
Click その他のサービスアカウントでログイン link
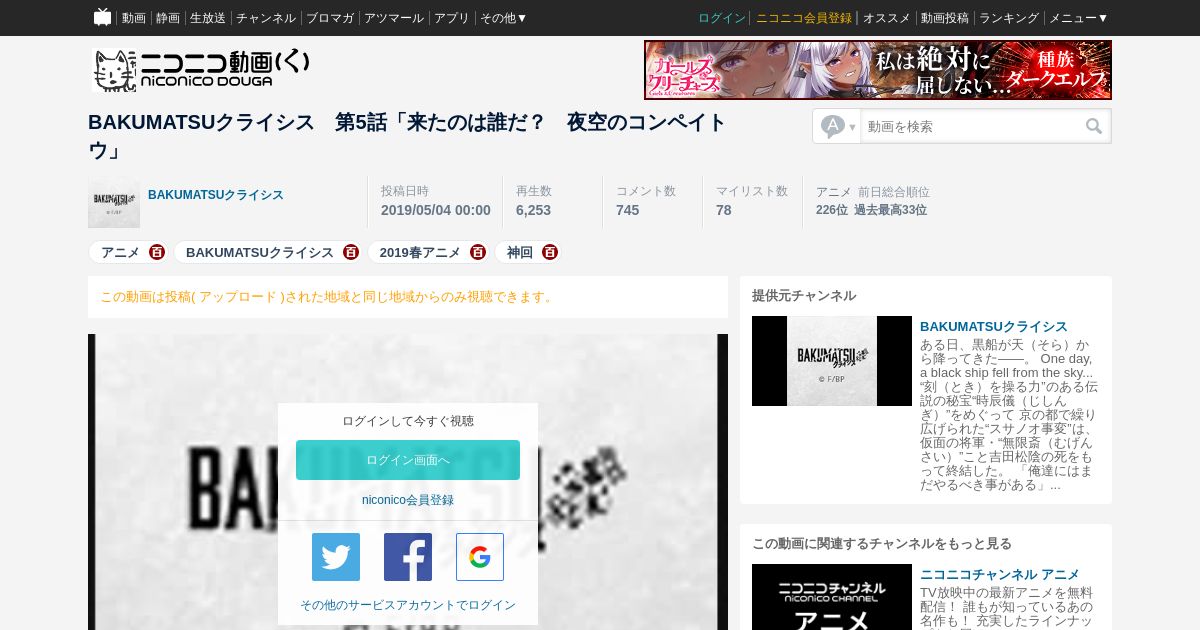pyautogui.click(x=408, y=605)
